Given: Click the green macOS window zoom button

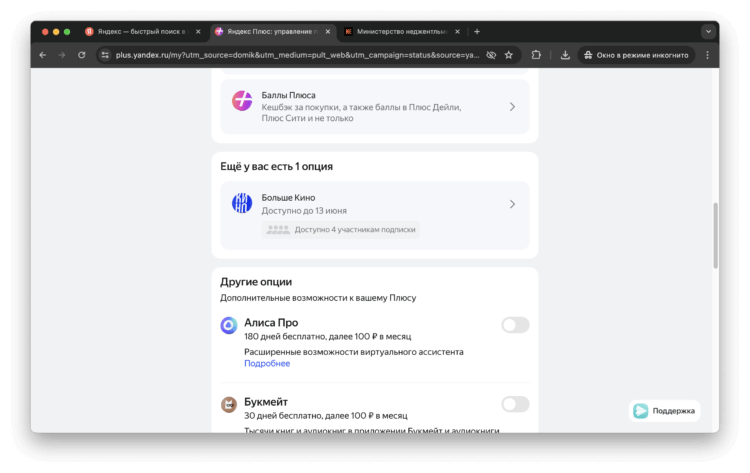Looking at the screenshot, I should [x=67, y=32].
